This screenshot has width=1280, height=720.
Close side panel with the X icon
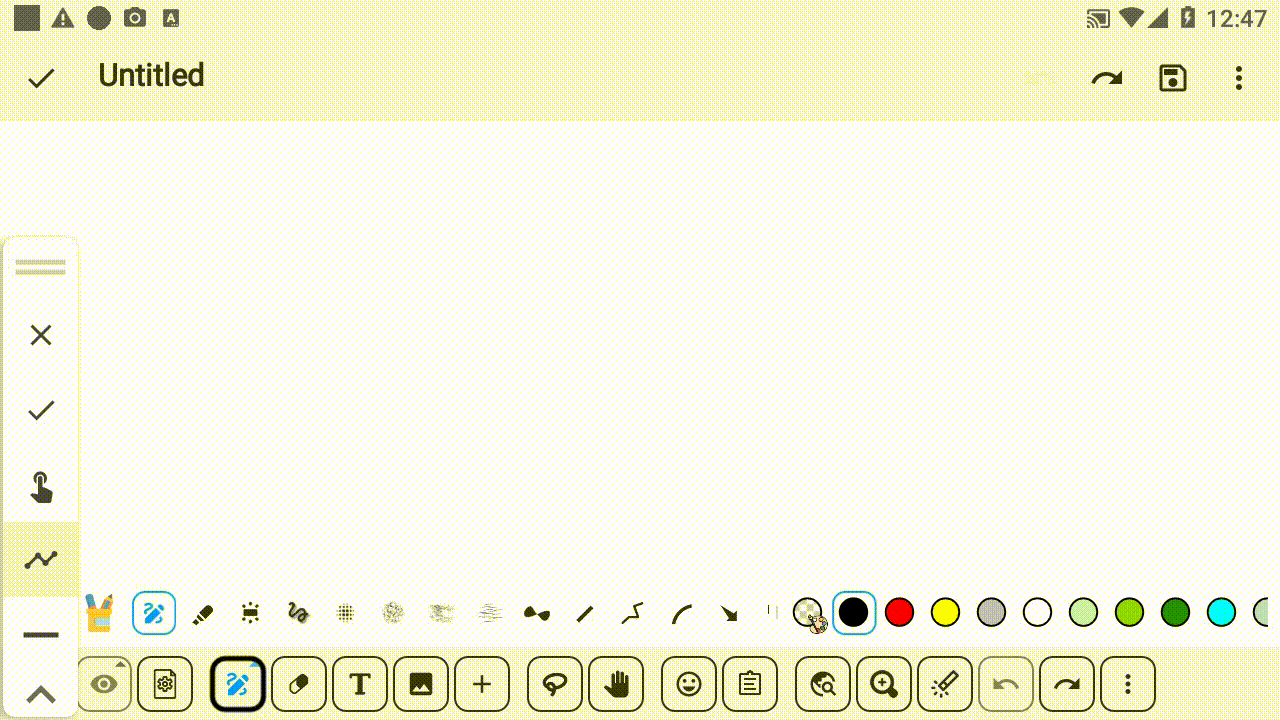point(41,335)
